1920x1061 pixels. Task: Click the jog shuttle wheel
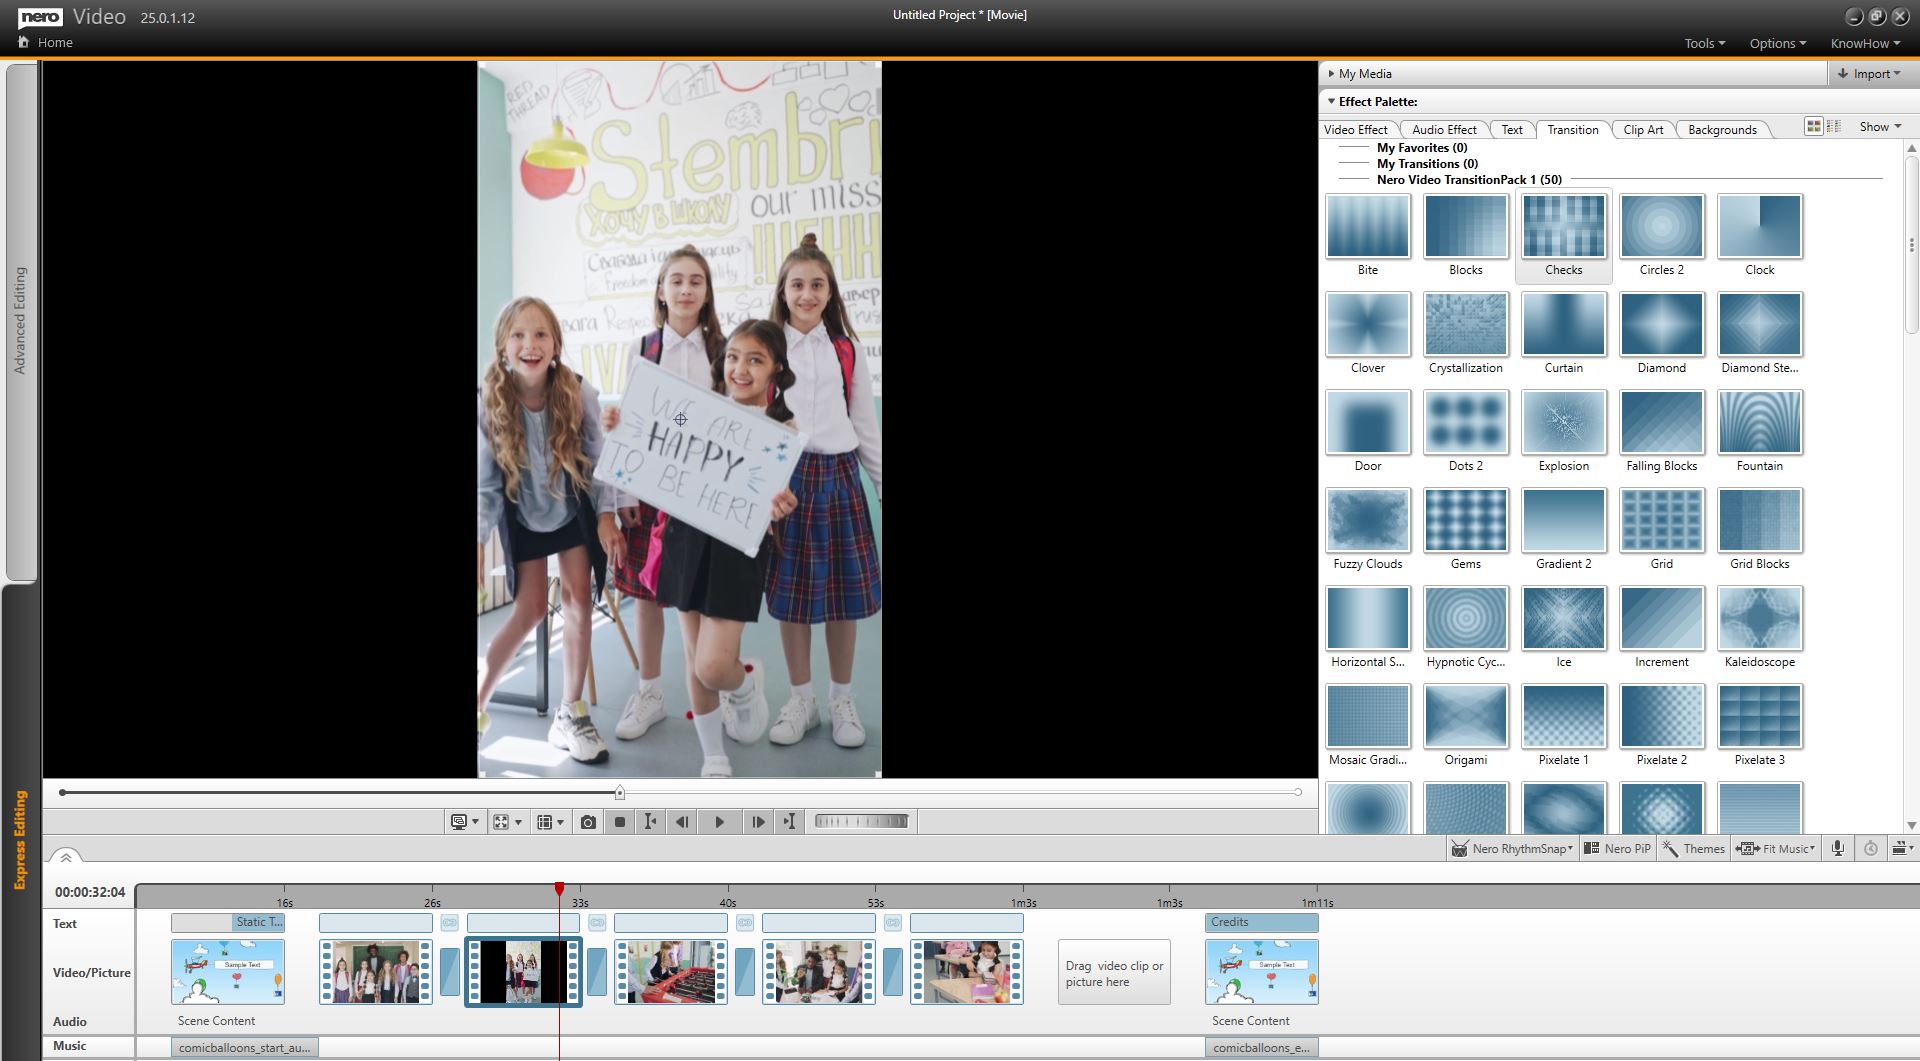[x=862, y=822]
